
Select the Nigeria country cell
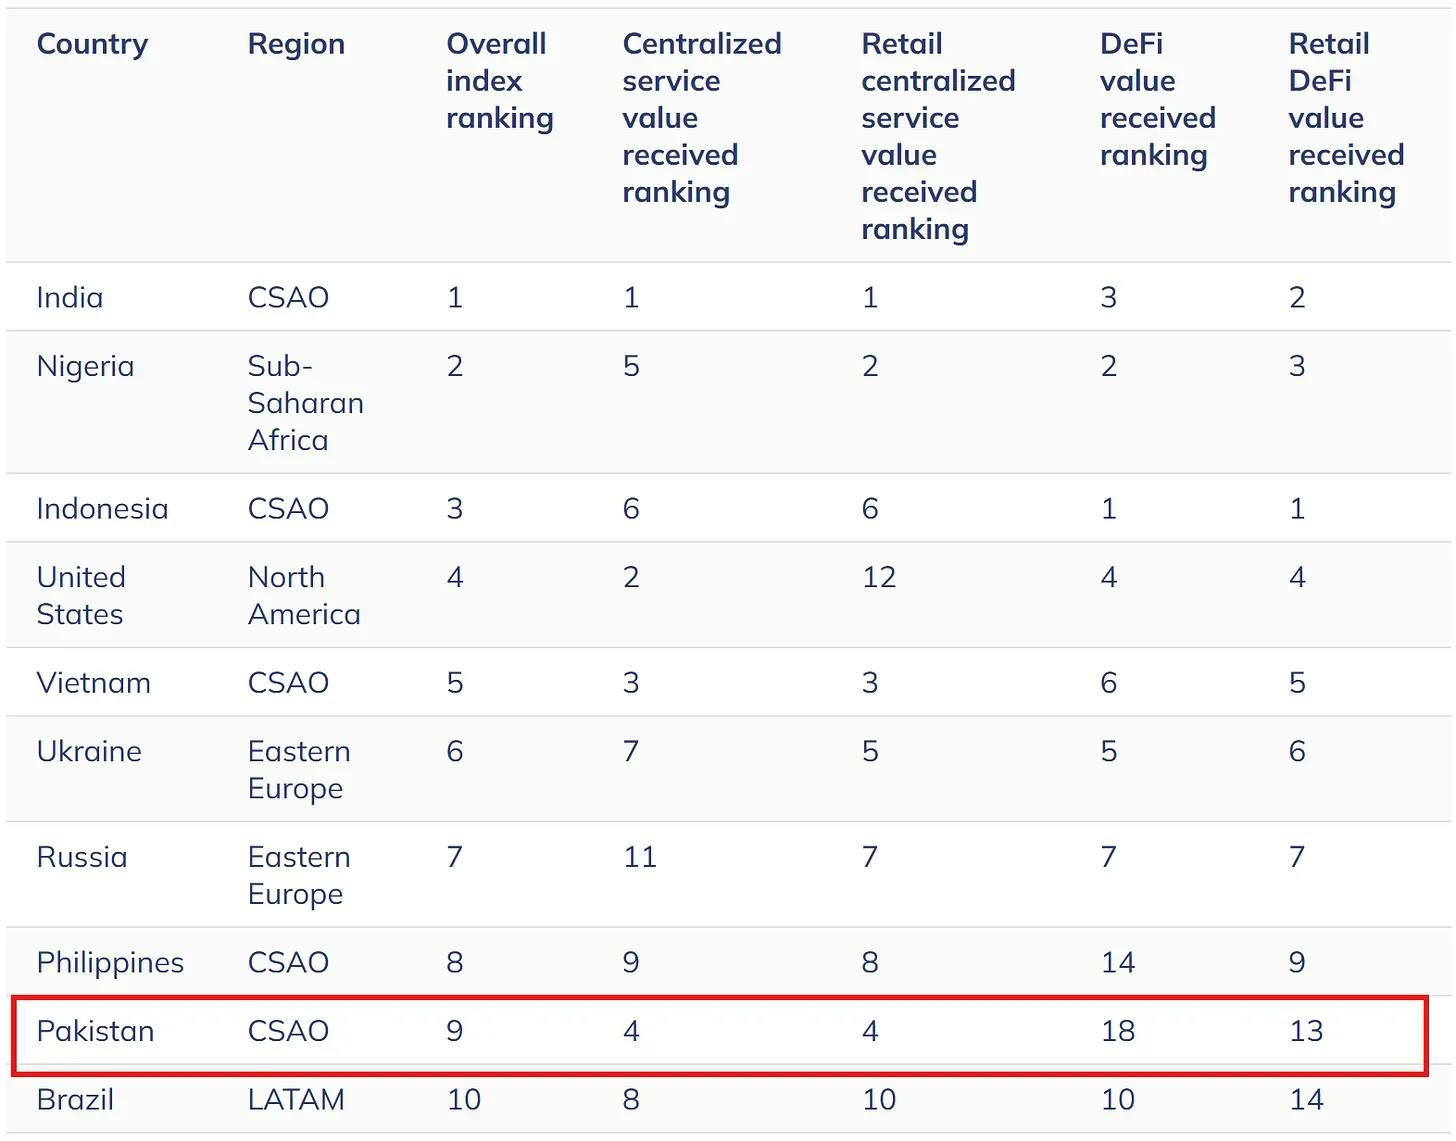85,366
